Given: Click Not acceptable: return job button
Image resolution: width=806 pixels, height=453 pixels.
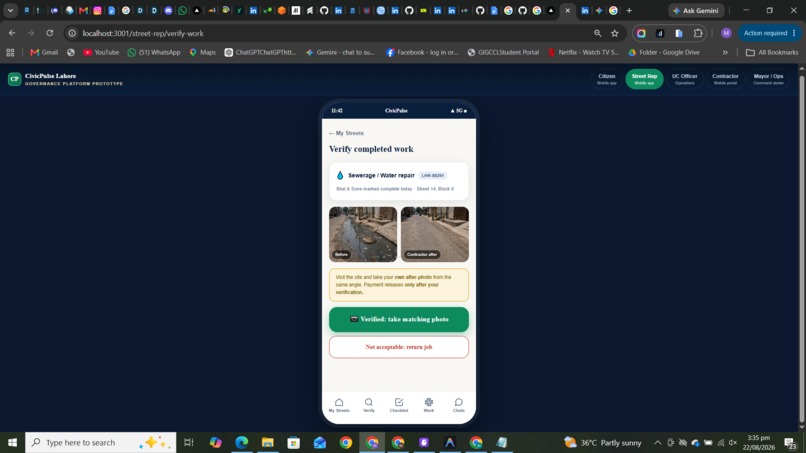Looking at the screenshot, I should [x=399, y=347].
